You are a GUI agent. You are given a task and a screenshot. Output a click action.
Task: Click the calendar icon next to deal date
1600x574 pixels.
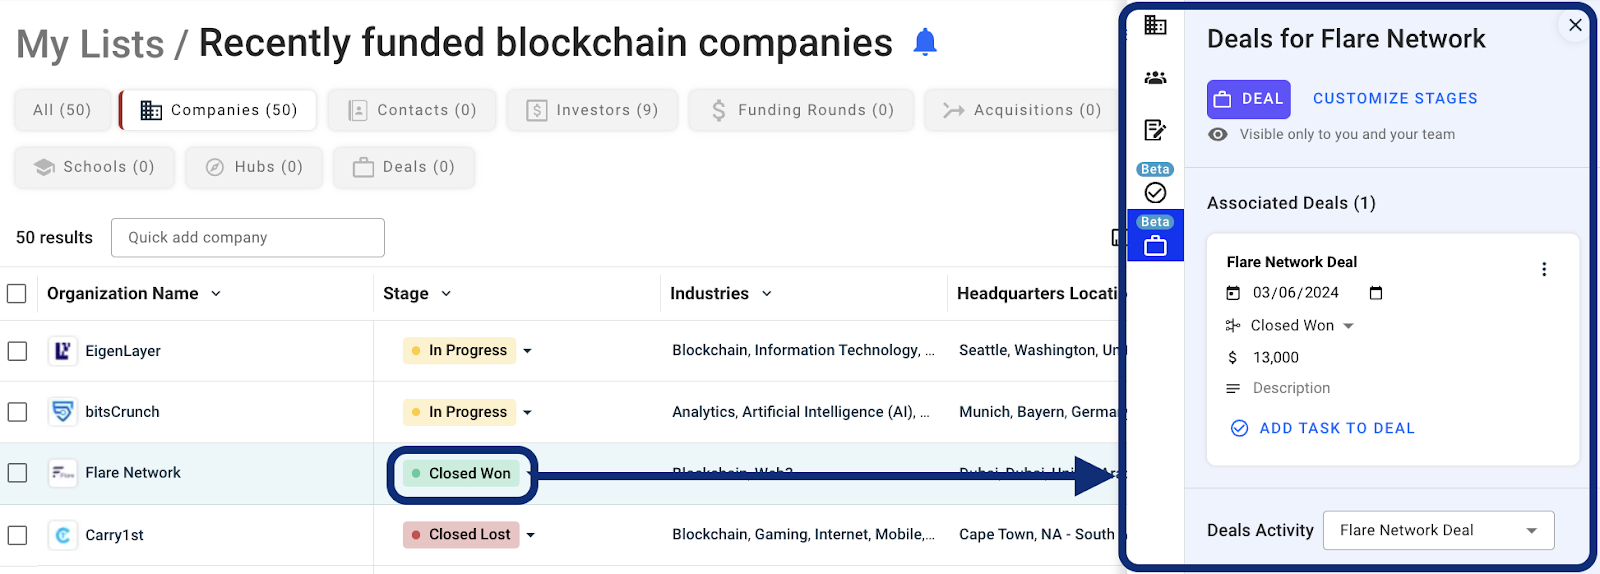click(1376, 293)
